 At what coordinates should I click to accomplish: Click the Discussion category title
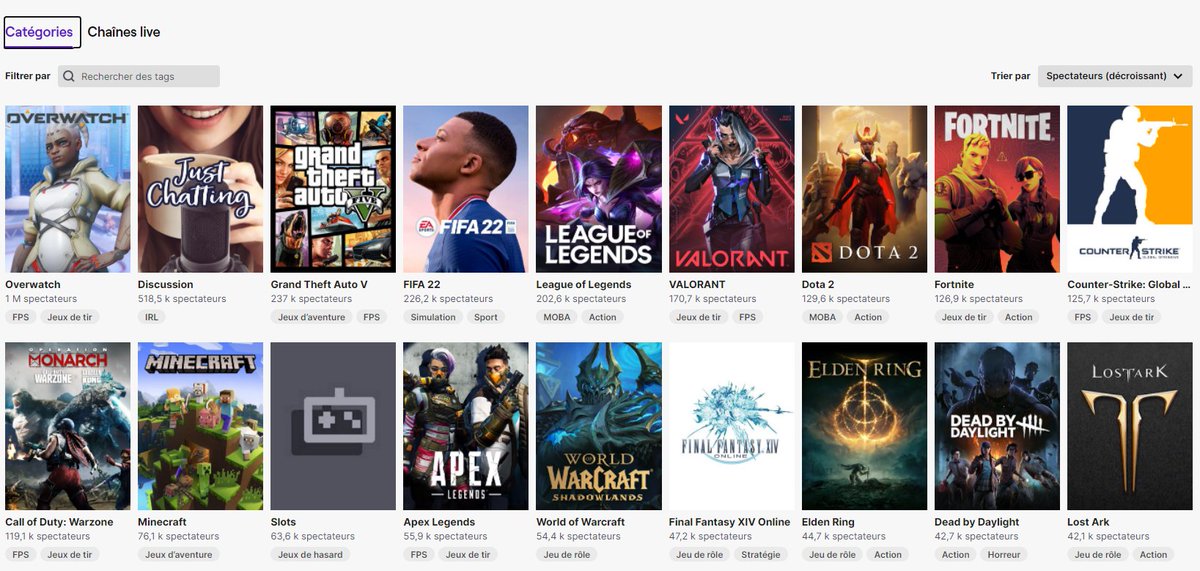coord(166,285)
